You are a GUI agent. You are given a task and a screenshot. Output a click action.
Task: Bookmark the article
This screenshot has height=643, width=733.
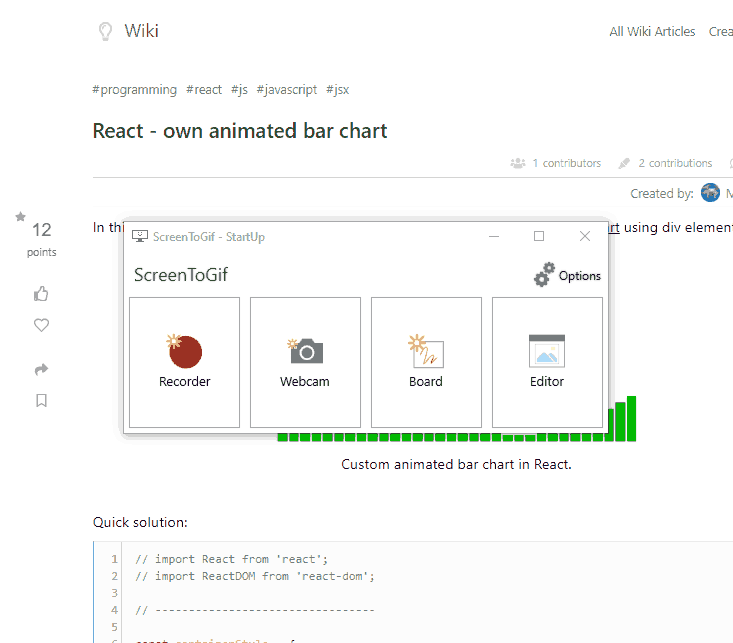click(x=41, y=401)
